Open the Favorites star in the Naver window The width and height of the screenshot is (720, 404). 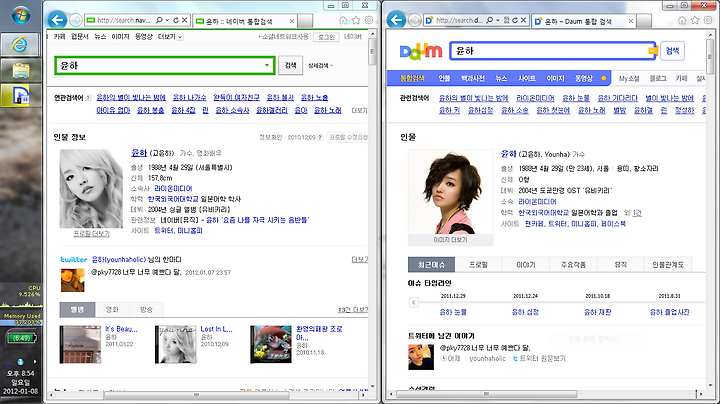(356, 20)
